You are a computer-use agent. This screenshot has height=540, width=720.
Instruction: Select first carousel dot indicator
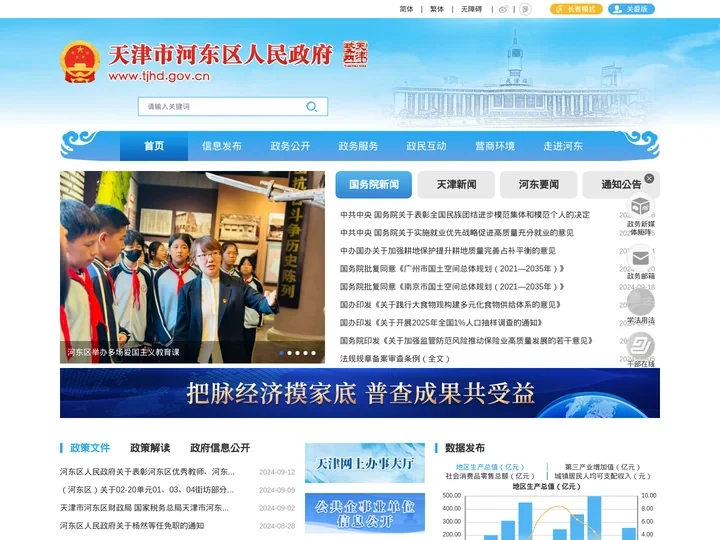click(x=281, y=353)
